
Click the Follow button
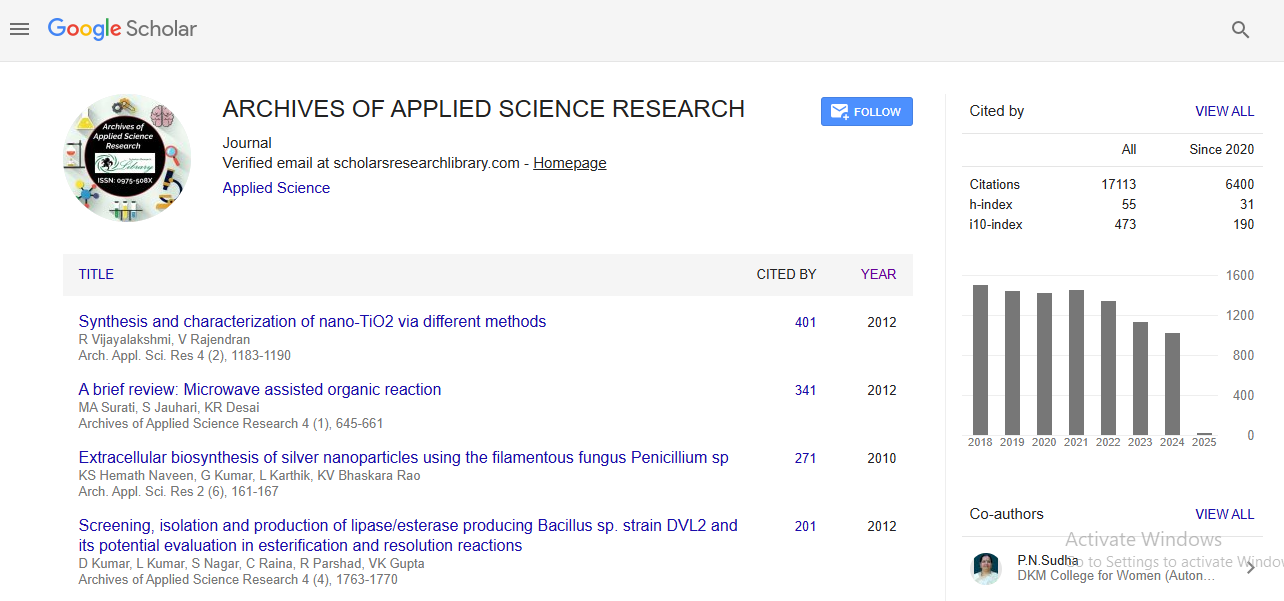[x=866, y=112]
